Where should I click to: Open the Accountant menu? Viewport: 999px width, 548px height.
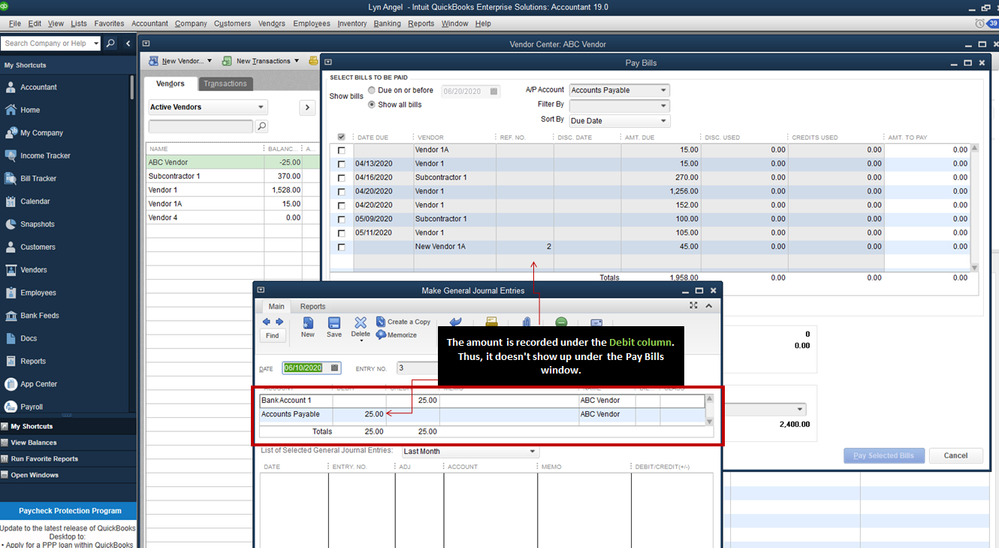150,24
